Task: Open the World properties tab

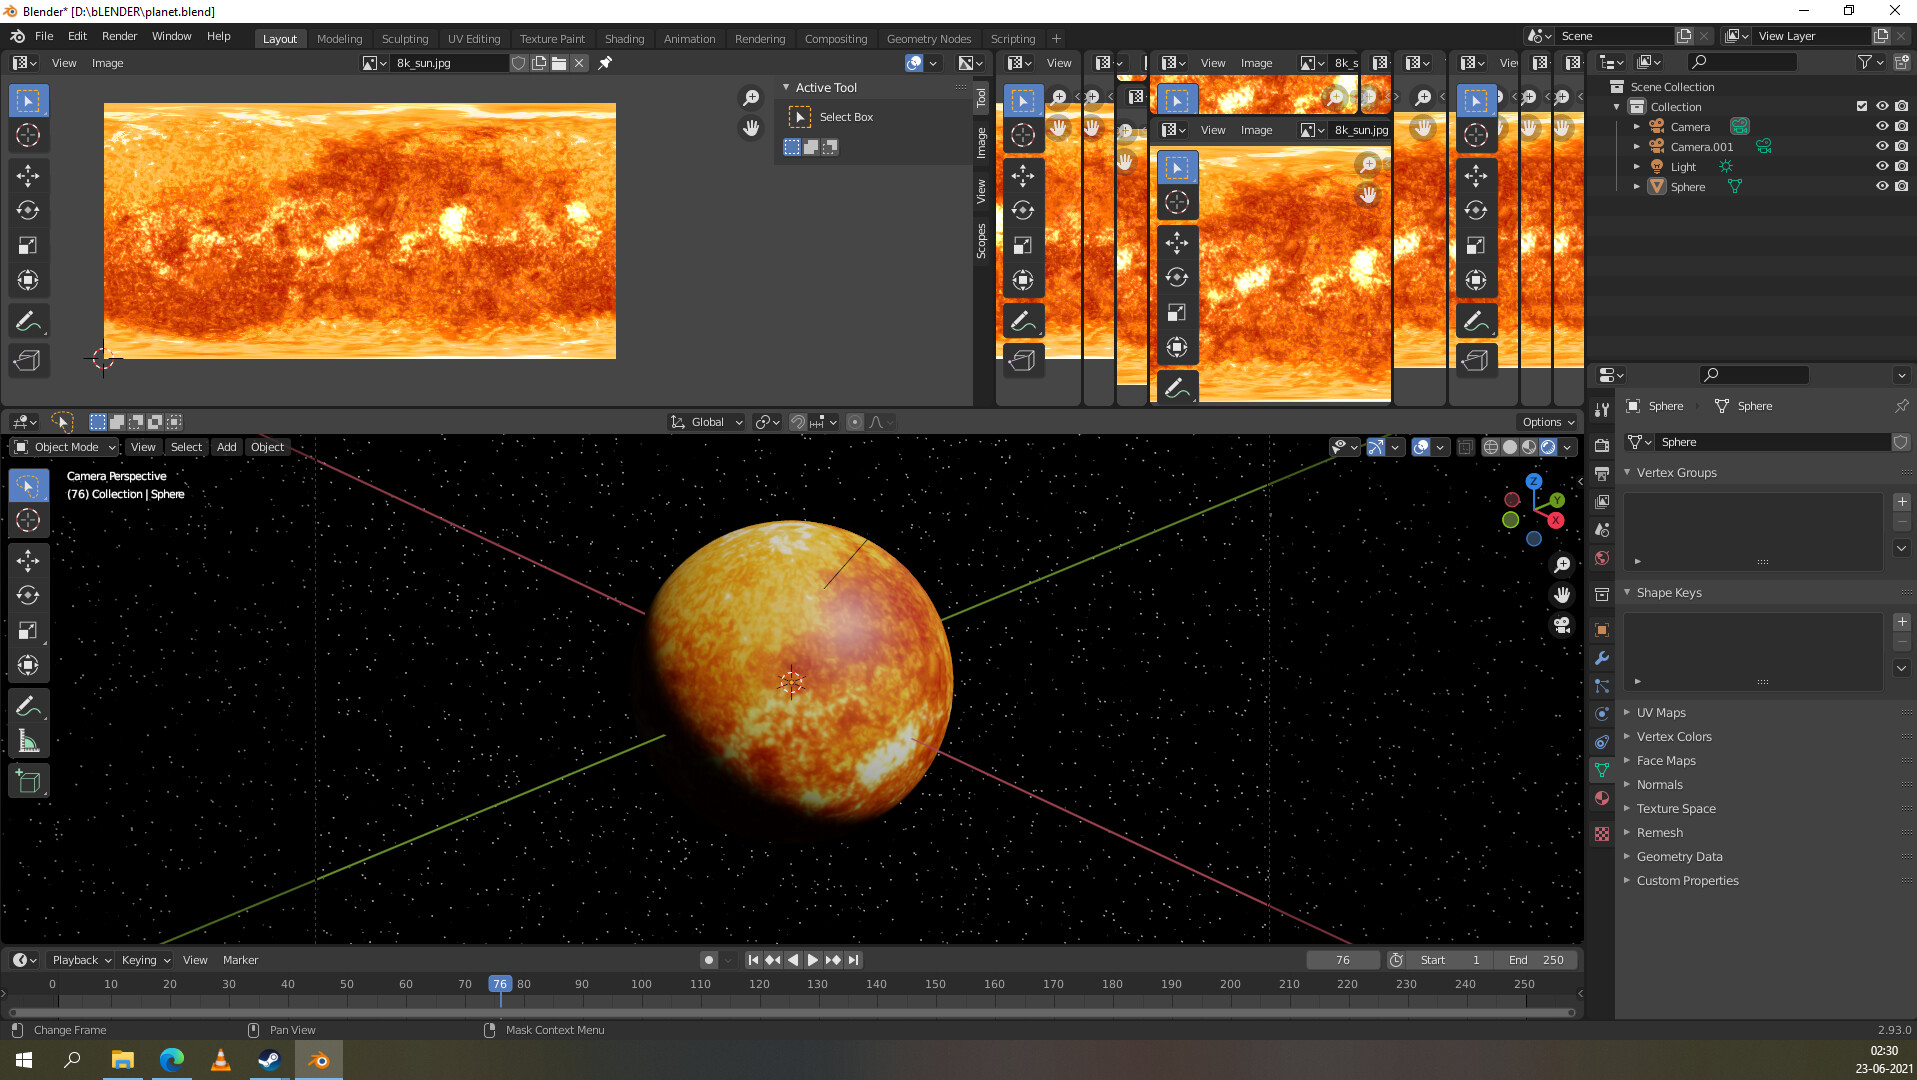Action: (x=1602, y=558)
